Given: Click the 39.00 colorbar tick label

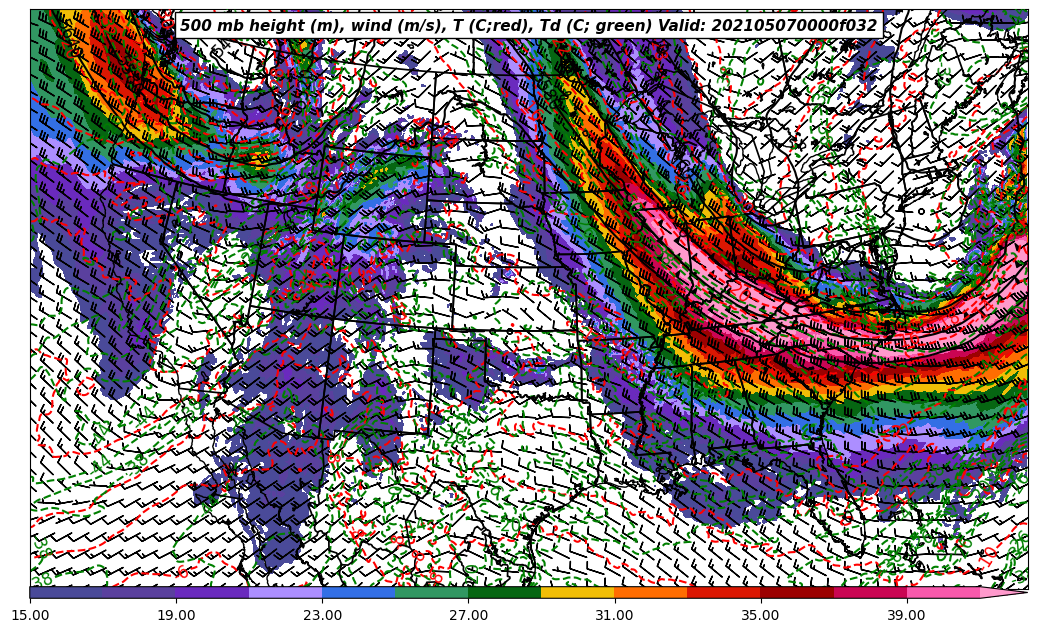Looking at the screenshot, I should coord(907,615).
